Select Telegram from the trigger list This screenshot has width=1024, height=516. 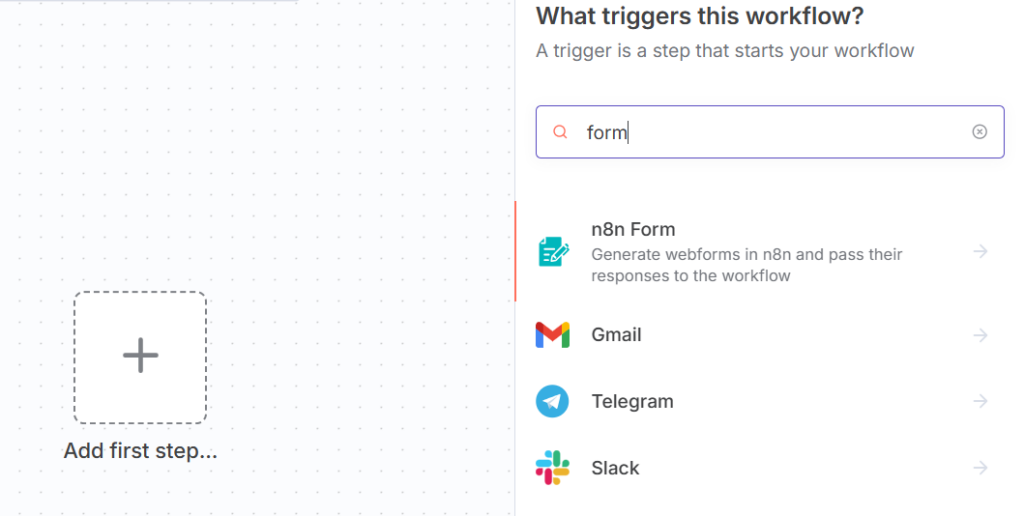point(632,401)
